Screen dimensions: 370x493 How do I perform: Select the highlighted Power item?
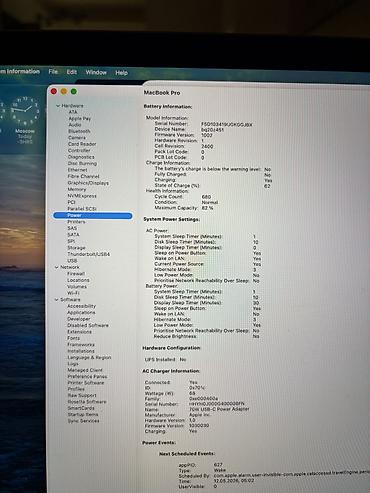click(x=93, y=216)
